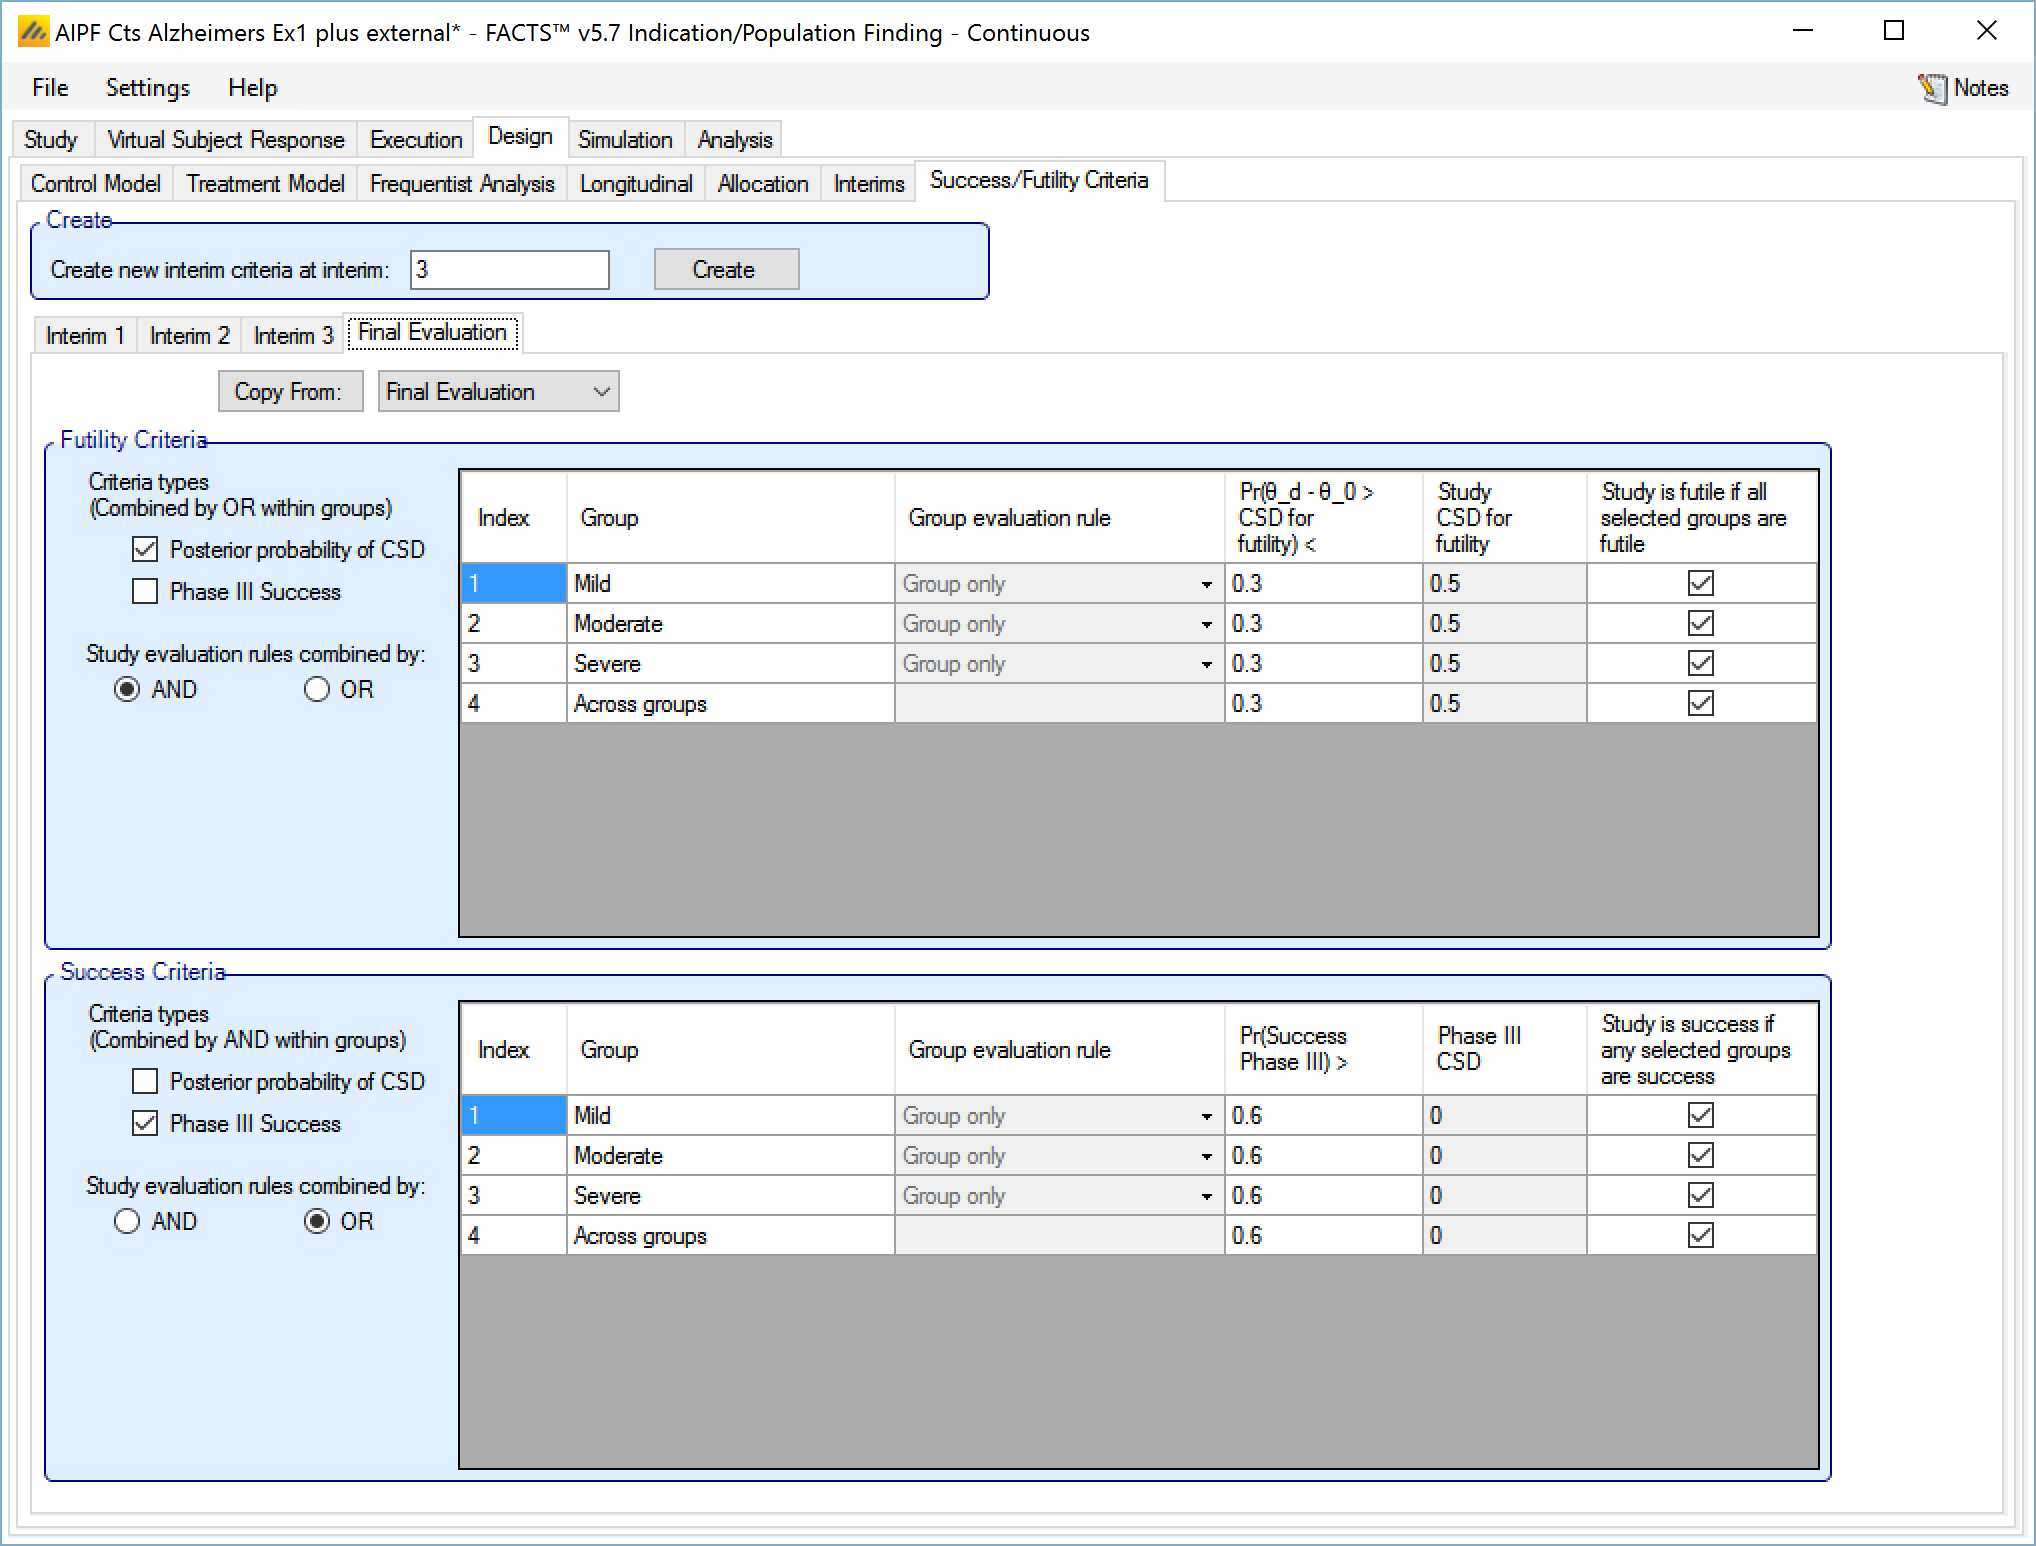Click the interim number input field
Screen dimensions: 2036x1546
(x=509, y=270)
